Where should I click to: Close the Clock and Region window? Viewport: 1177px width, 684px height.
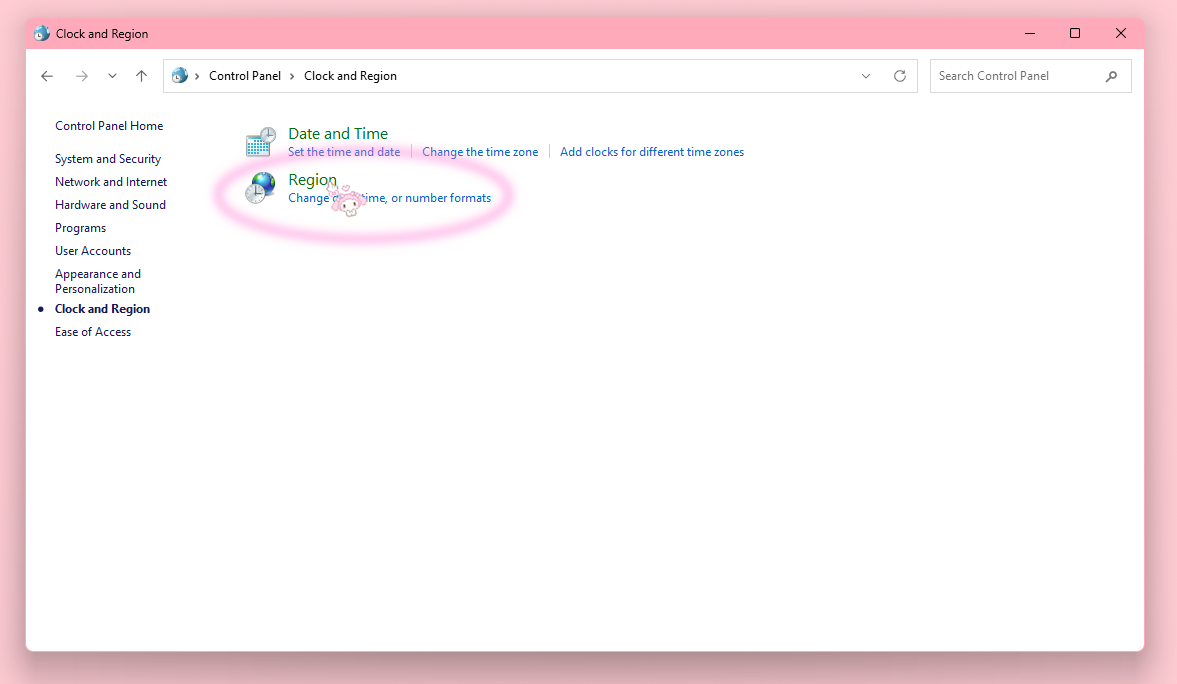tap(1121, 34)
